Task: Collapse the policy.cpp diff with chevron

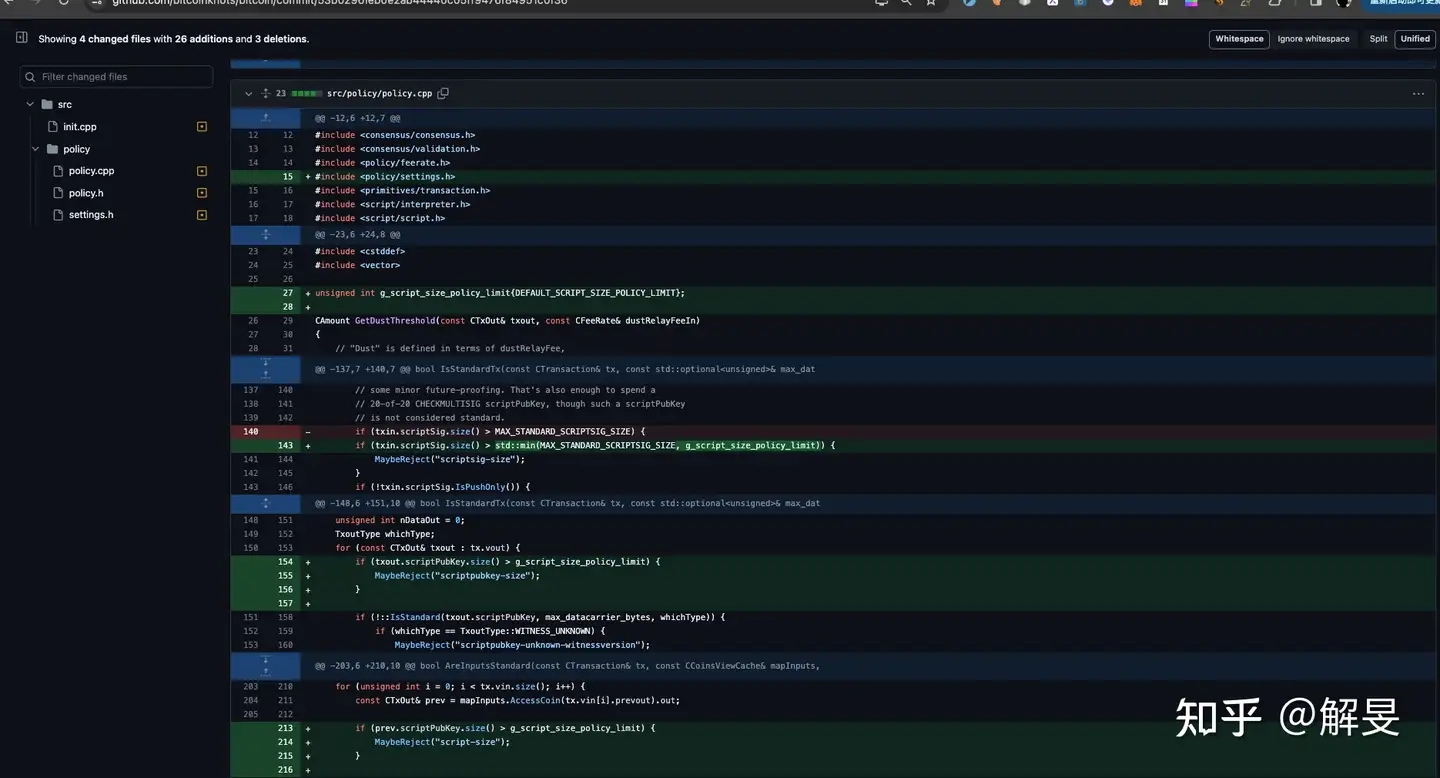Action: tap(248, 93)
